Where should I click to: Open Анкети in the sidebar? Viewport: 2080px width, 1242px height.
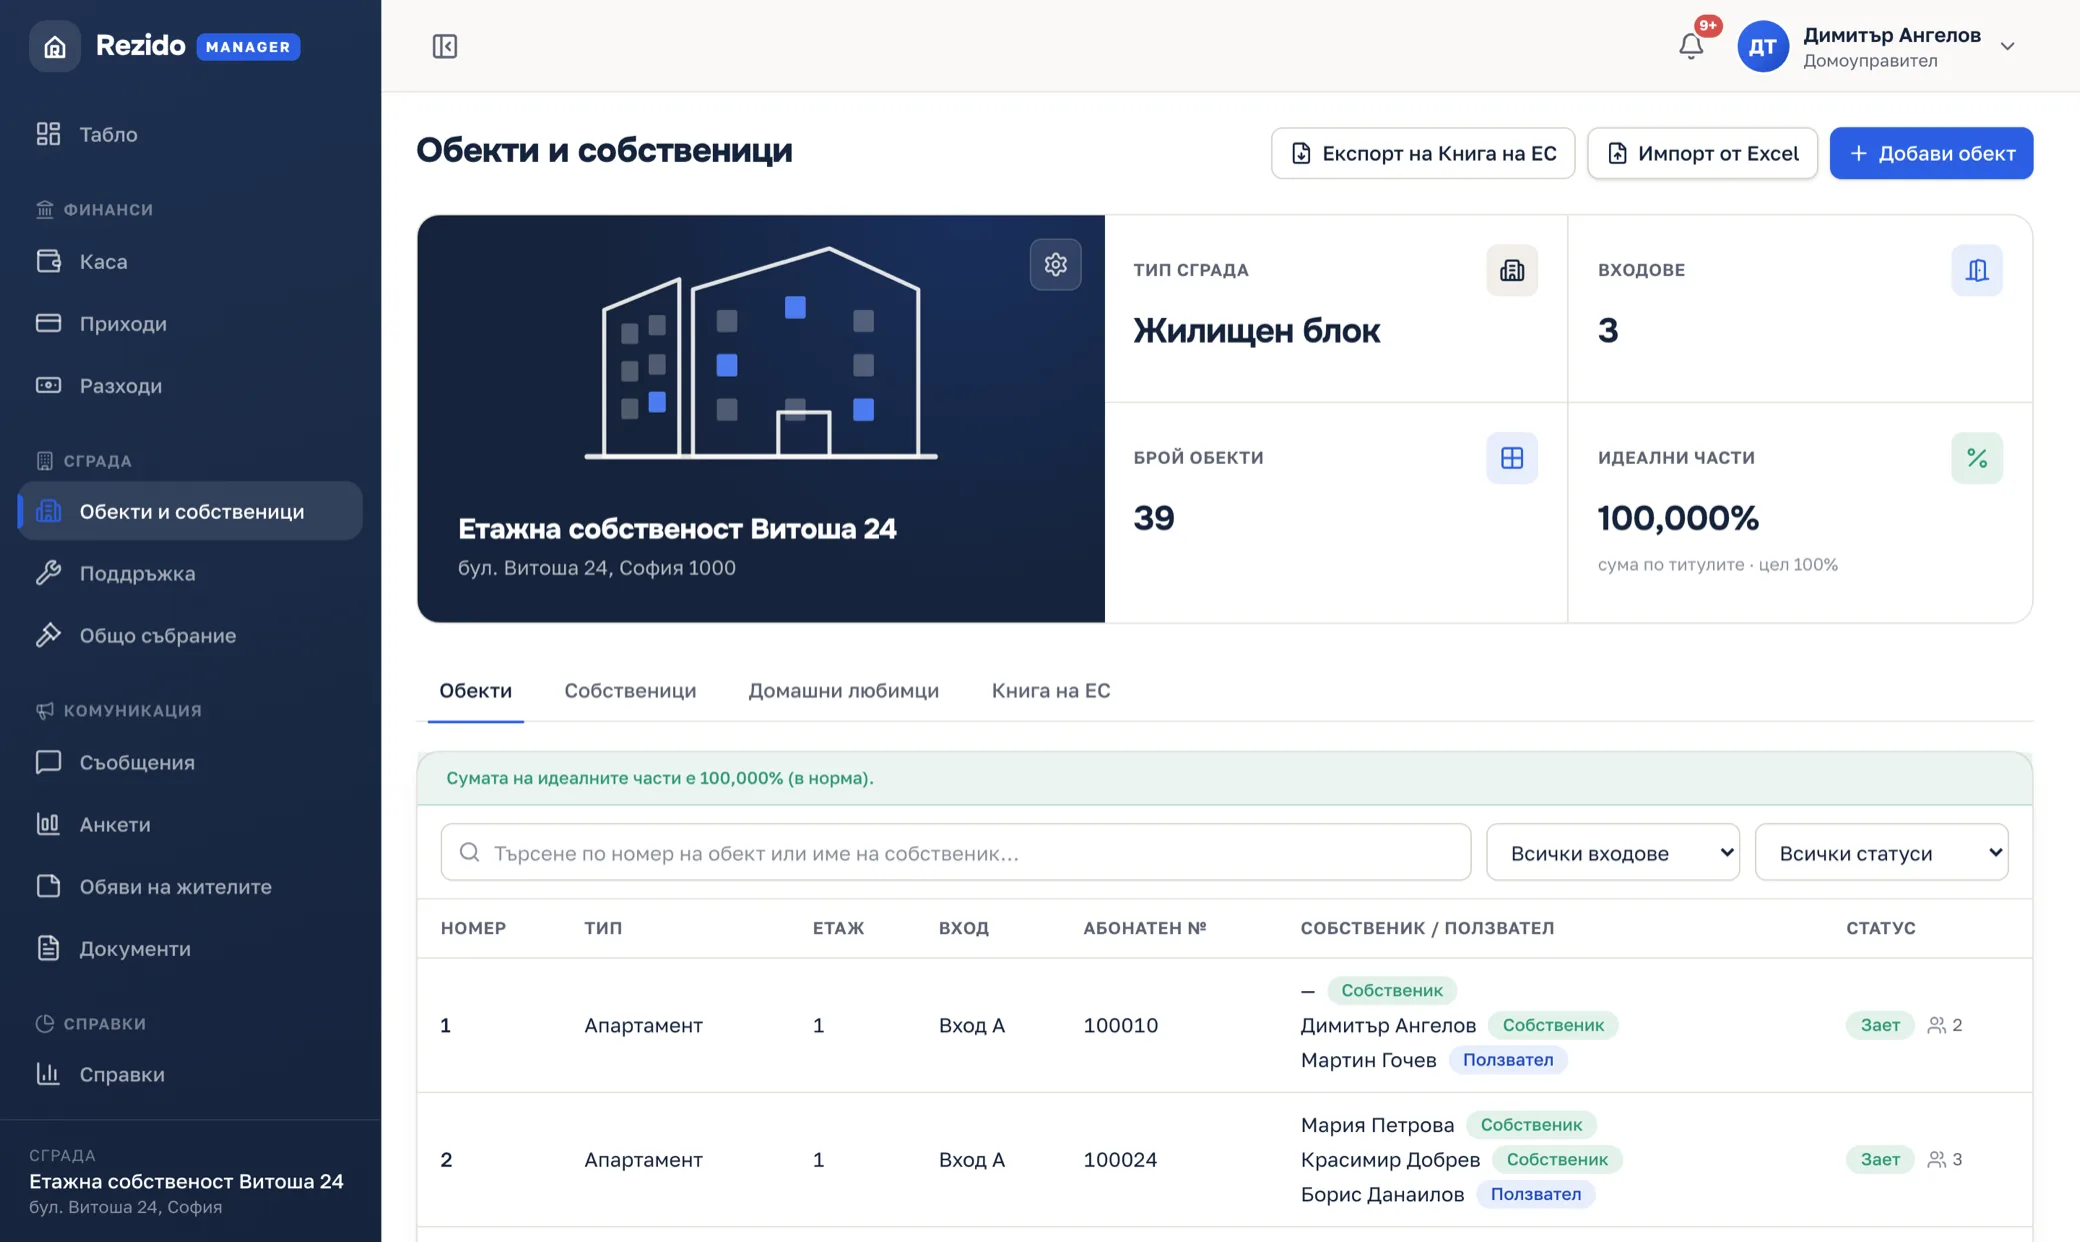190,825
